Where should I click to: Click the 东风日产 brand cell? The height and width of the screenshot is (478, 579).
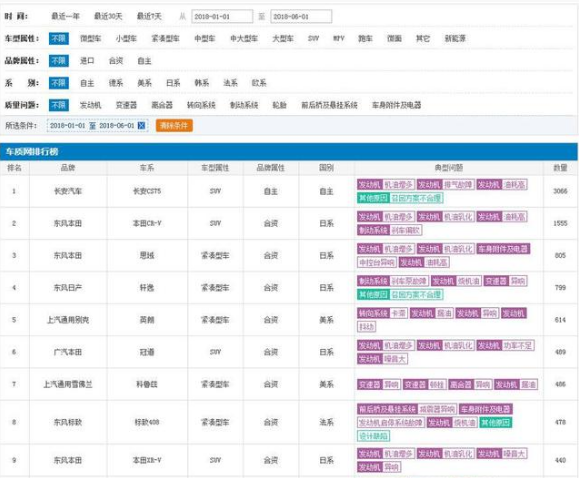click(x=68, y=287)
